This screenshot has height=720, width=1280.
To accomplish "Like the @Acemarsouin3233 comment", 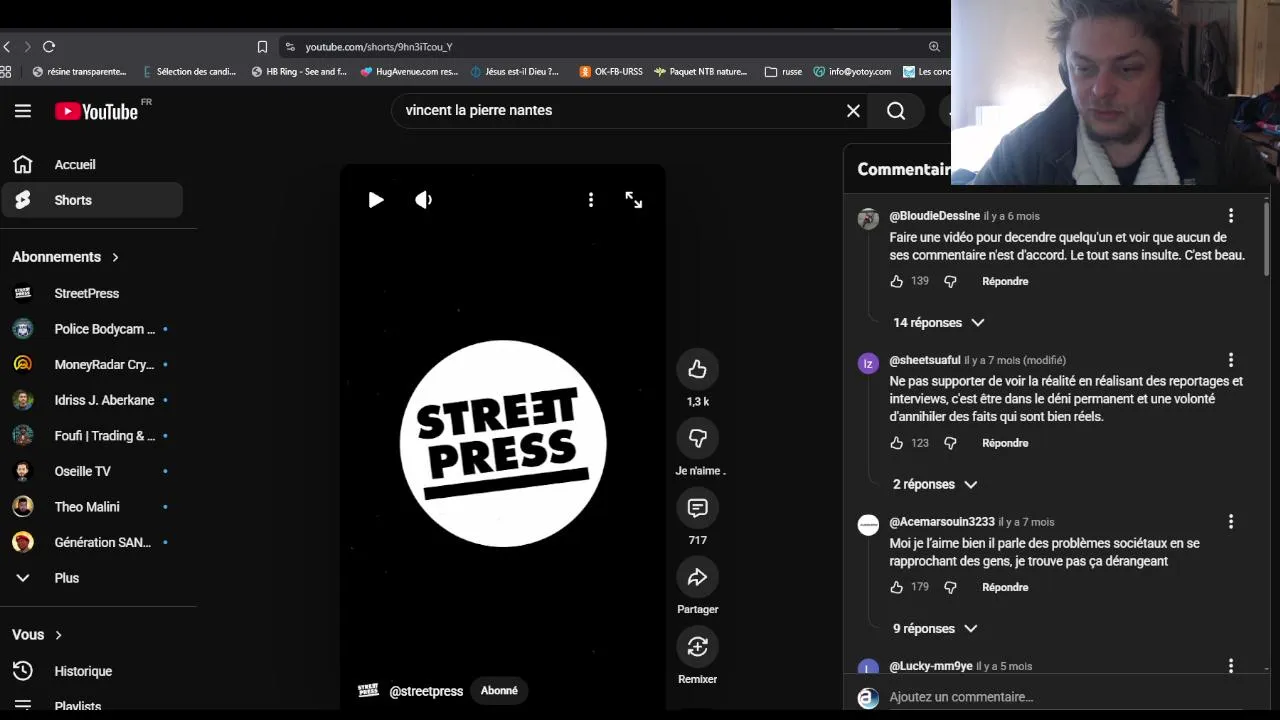I will tap(896, 588).
